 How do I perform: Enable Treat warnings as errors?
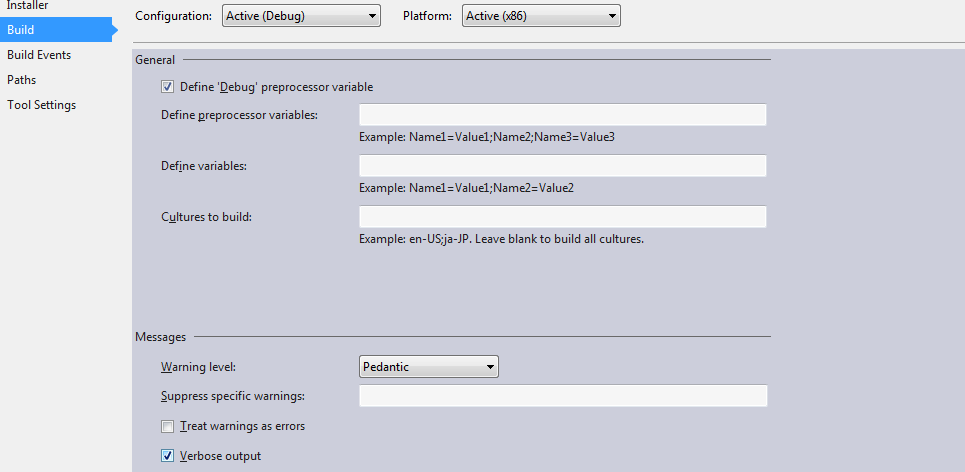pyautogui.click(x=167, y=426)
